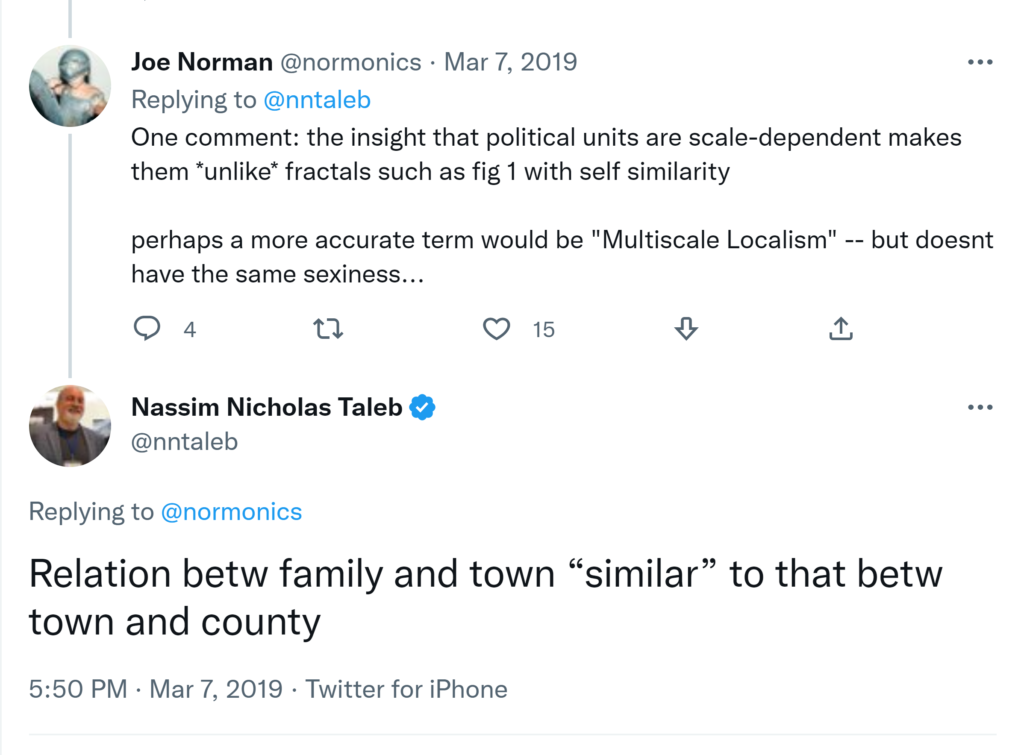
Task: Click the 5:50 PM timestamp
Action: coord(78,689)
